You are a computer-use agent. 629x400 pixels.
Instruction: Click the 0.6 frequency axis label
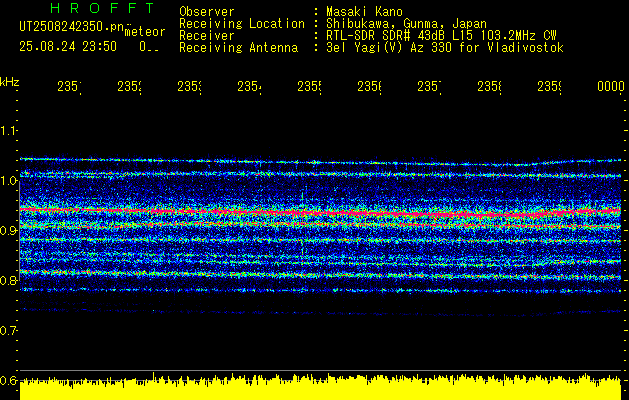coord(8,380)
